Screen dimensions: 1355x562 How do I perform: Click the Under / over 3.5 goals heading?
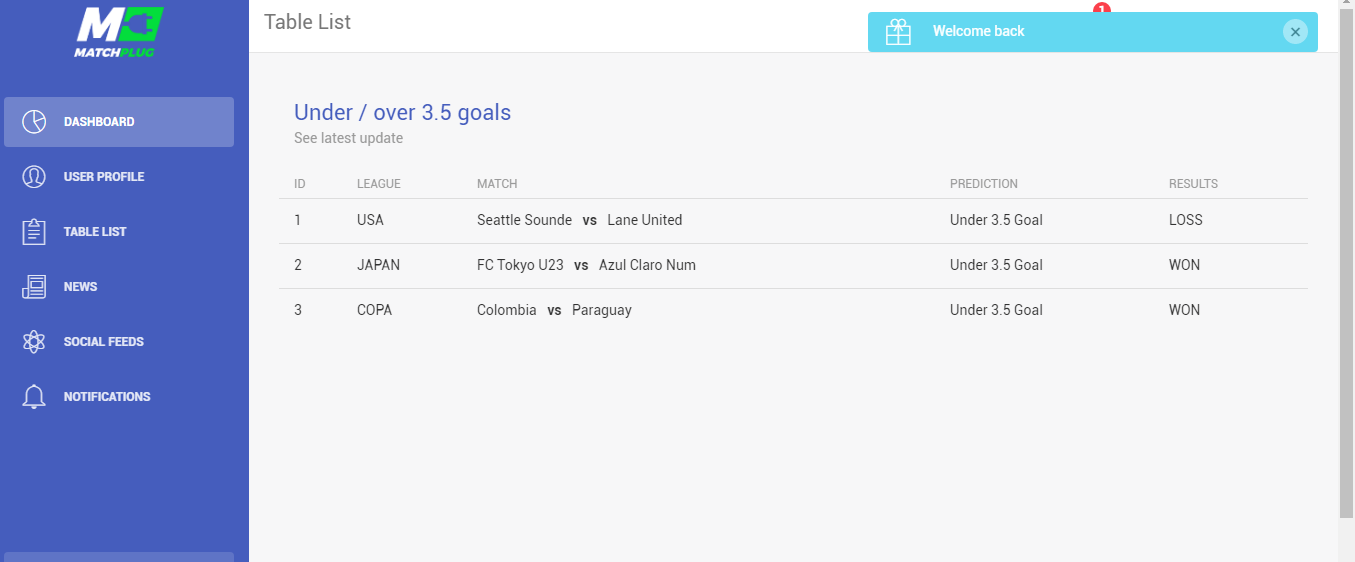click(x=402, y=112)
